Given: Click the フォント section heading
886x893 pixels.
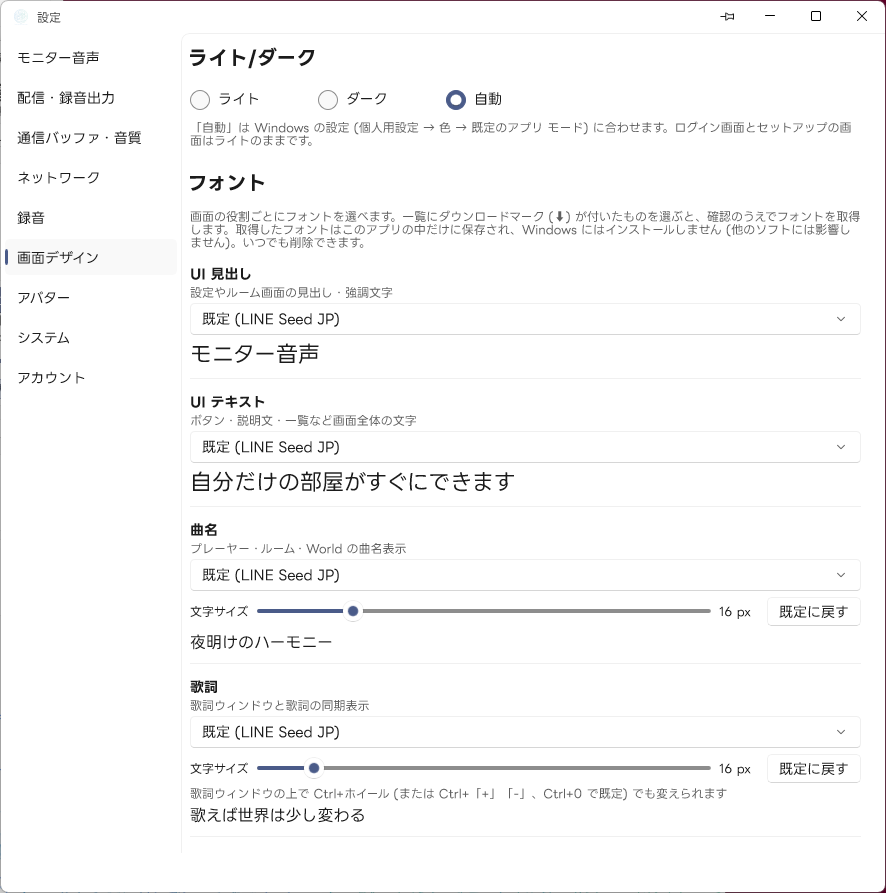Looking at the screenshot, I should tap(227, 183).
